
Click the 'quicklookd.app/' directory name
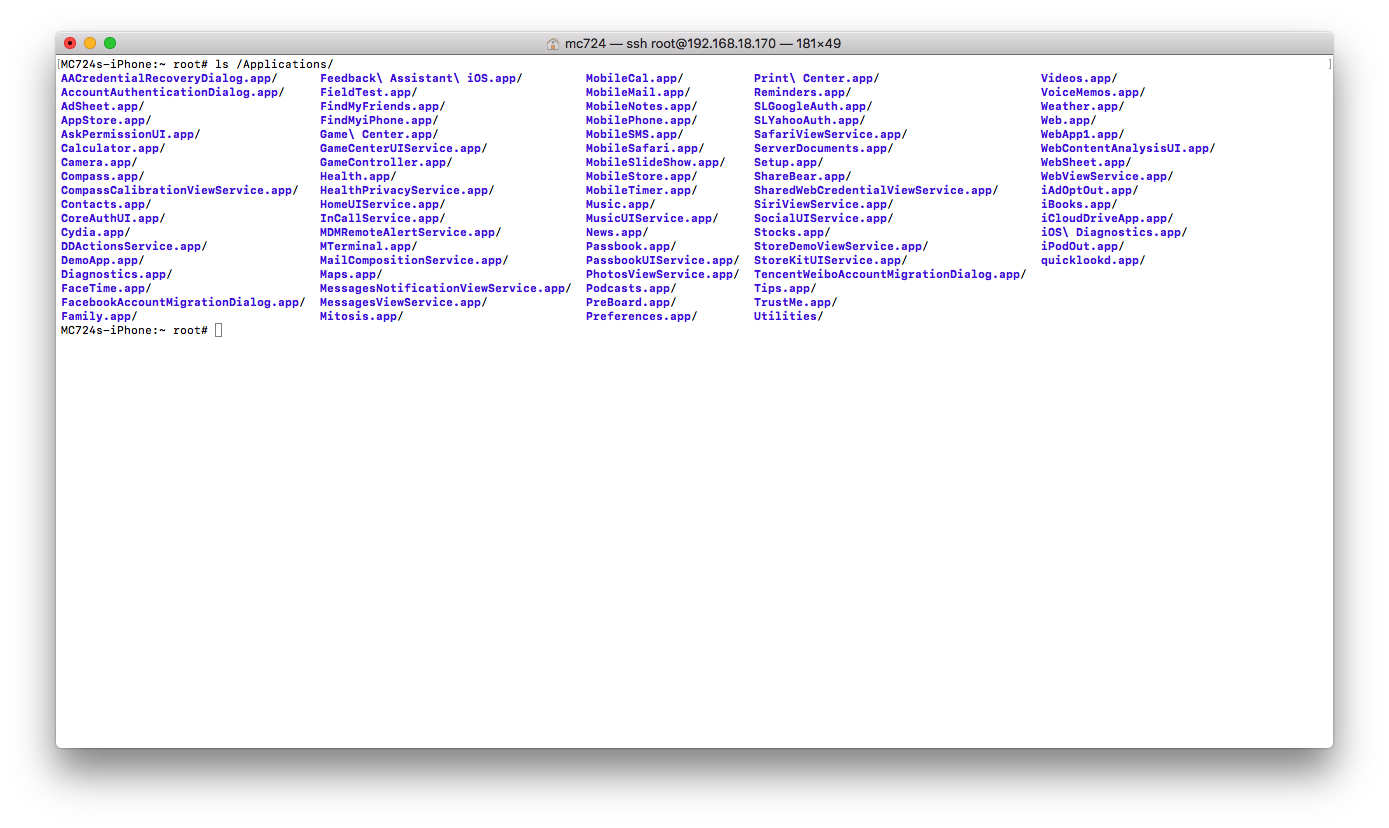tap(1093, 260)
